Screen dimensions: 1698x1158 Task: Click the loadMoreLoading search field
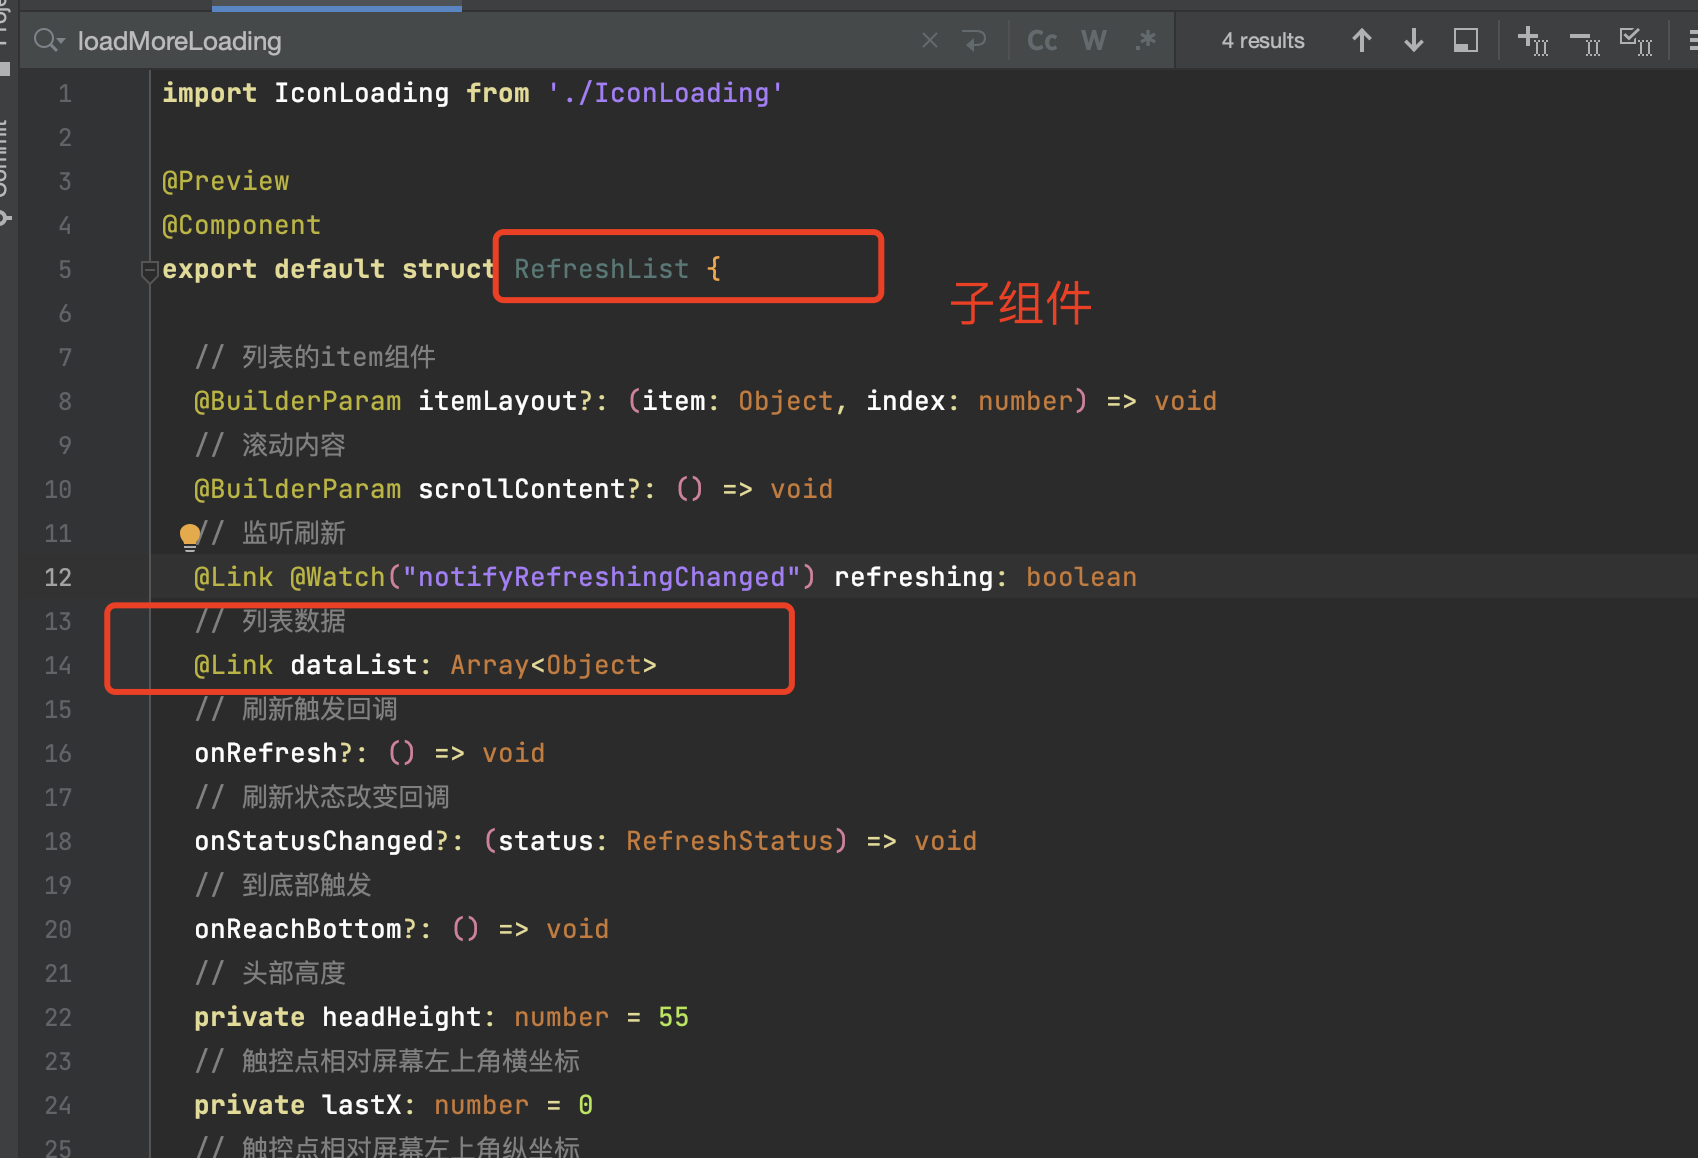(490, 41)
